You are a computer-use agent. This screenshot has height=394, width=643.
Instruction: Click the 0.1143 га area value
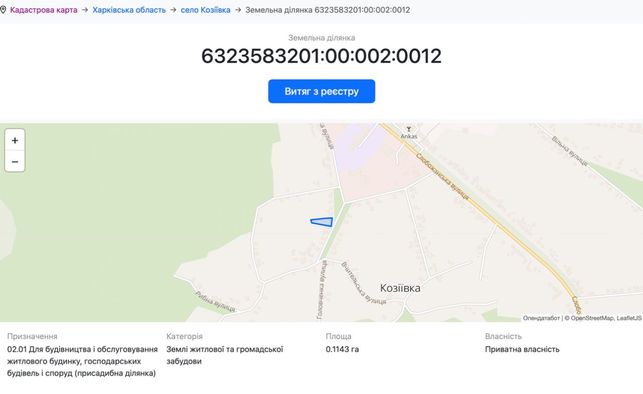[x=342, y=349]
